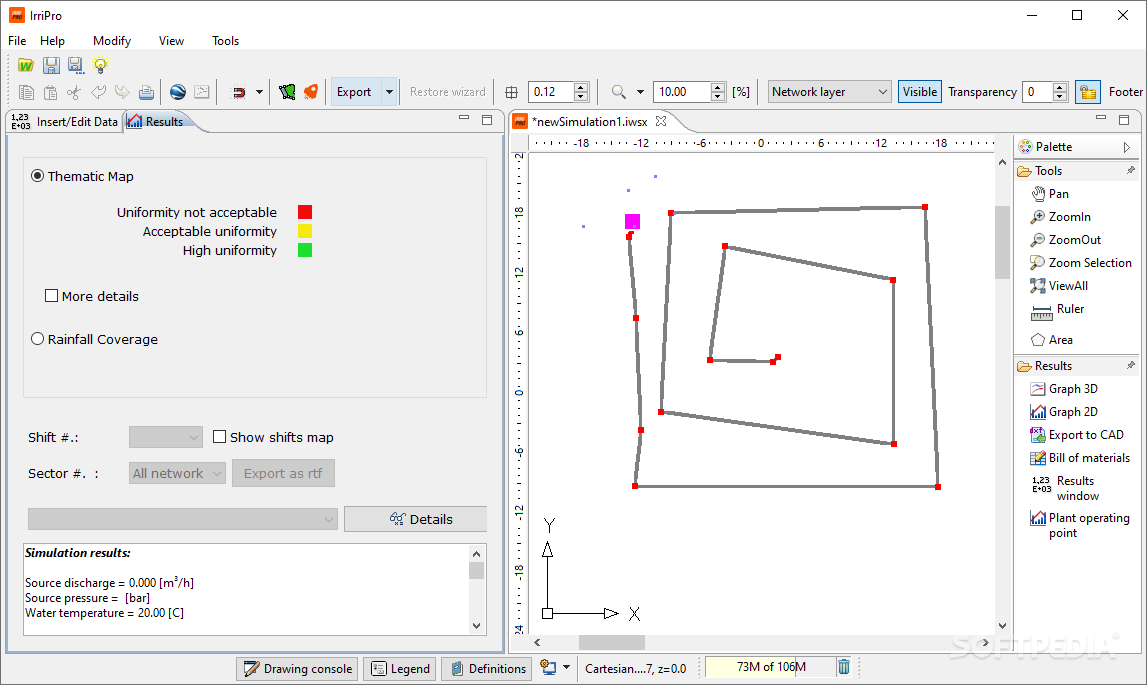The width and height of the screenshot is (1147, 685).
Task: Open the Google Earth globe icon
Action: click(x=178, y=92)
